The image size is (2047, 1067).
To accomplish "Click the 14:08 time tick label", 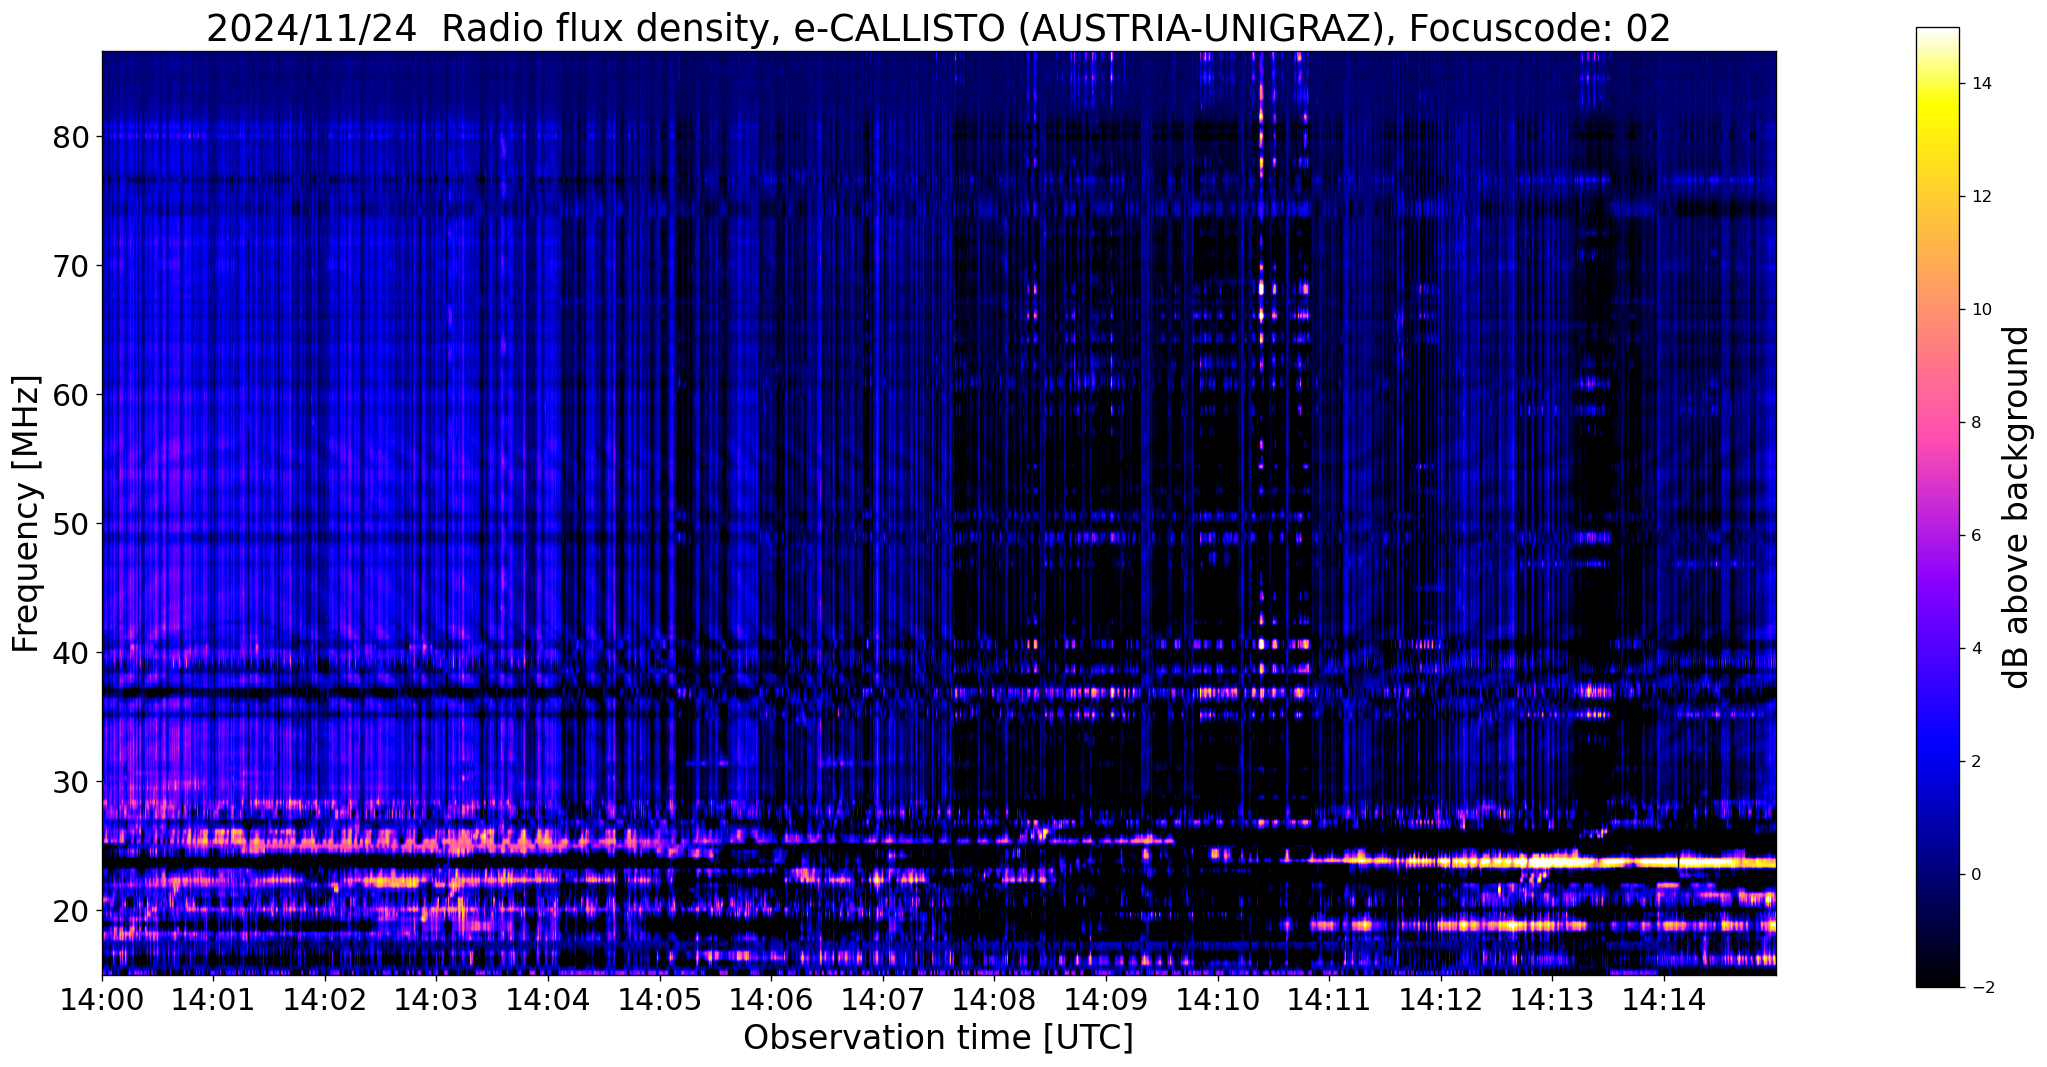I will pos(994,998).
